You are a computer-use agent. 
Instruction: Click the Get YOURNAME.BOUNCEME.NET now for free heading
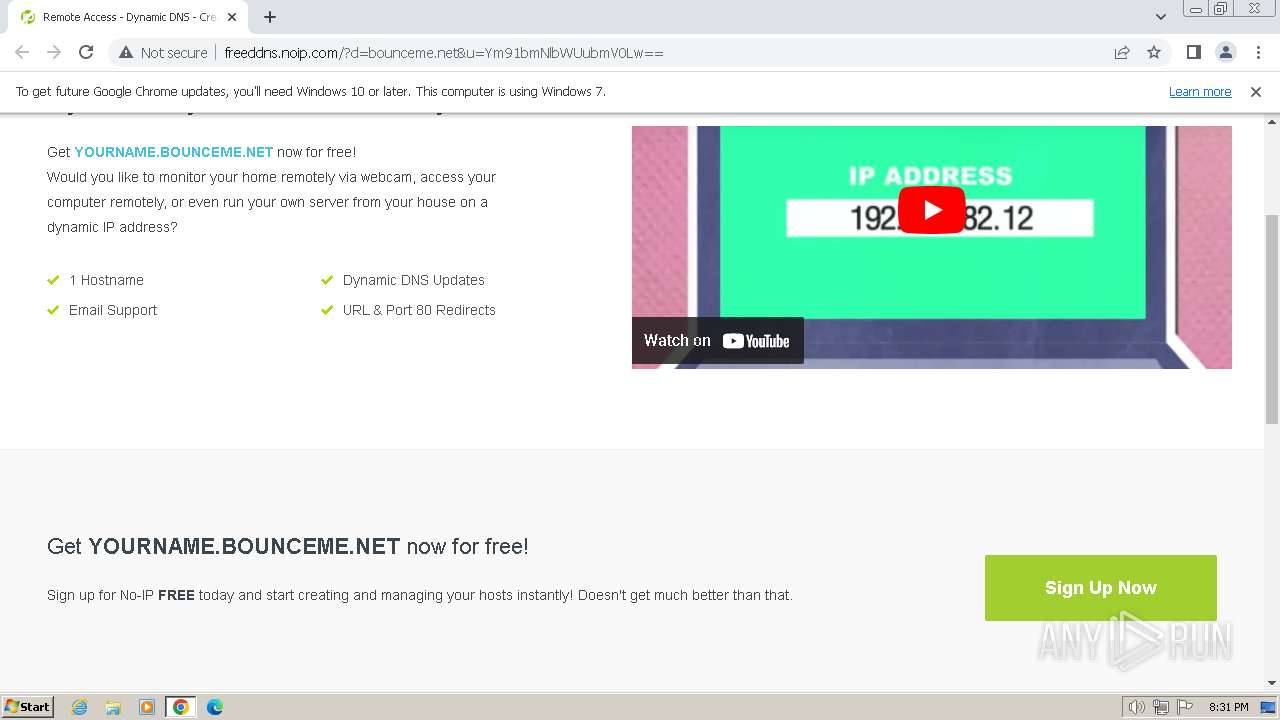click(288, 546)
